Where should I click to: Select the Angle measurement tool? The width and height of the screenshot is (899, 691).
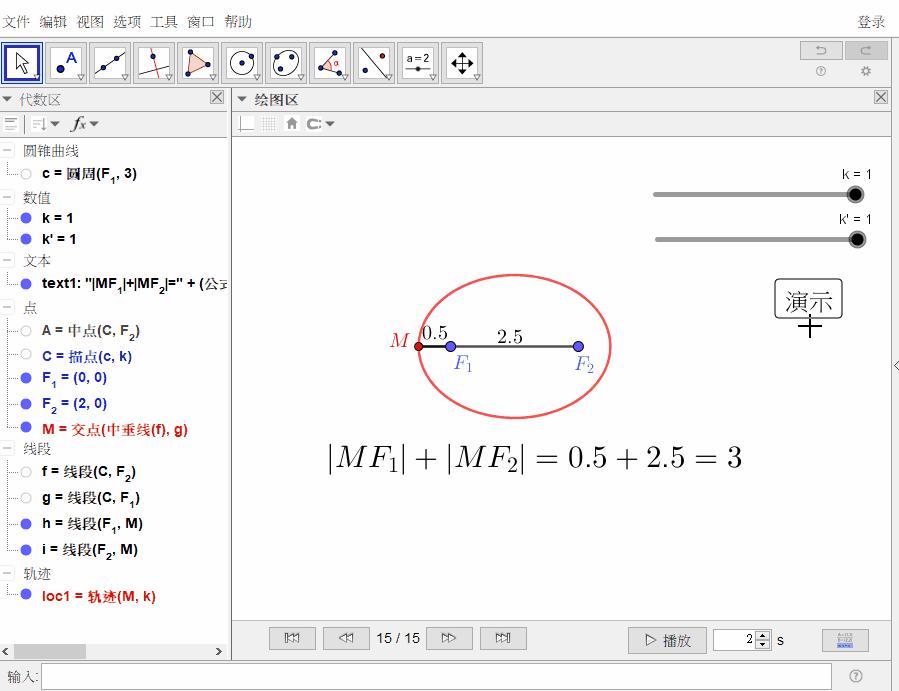330,63
